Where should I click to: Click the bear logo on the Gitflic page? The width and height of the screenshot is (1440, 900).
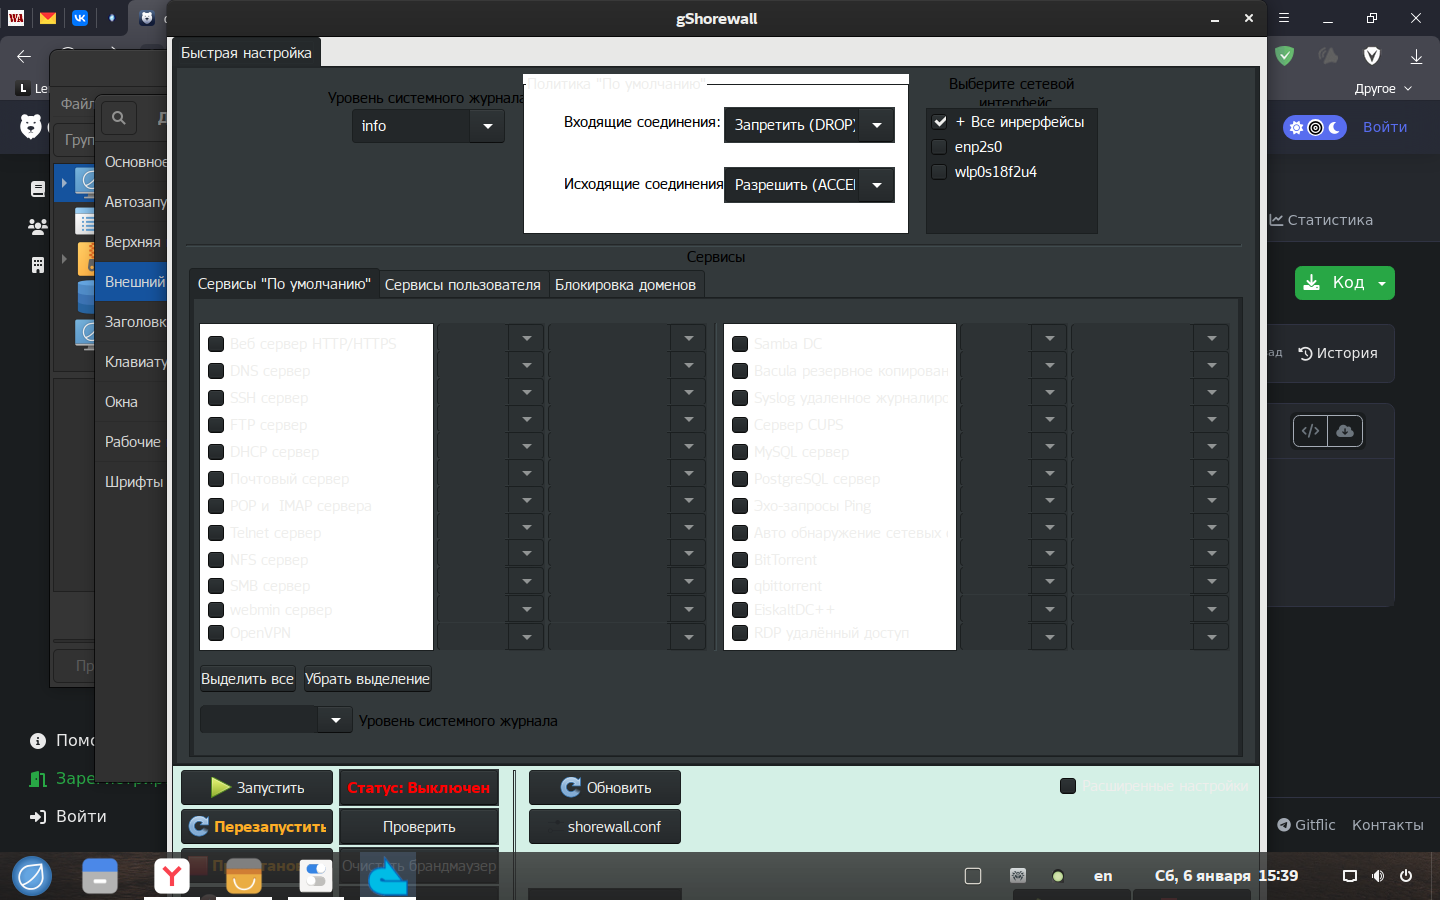(31, 126)
